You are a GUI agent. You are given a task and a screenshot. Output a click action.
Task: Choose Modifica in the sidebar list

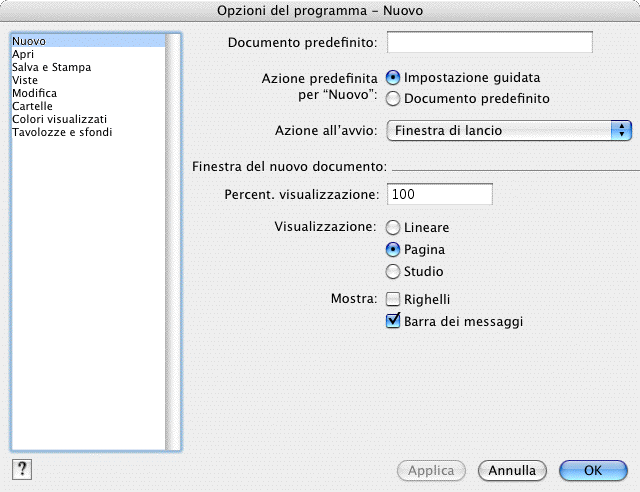coord(34,93)
